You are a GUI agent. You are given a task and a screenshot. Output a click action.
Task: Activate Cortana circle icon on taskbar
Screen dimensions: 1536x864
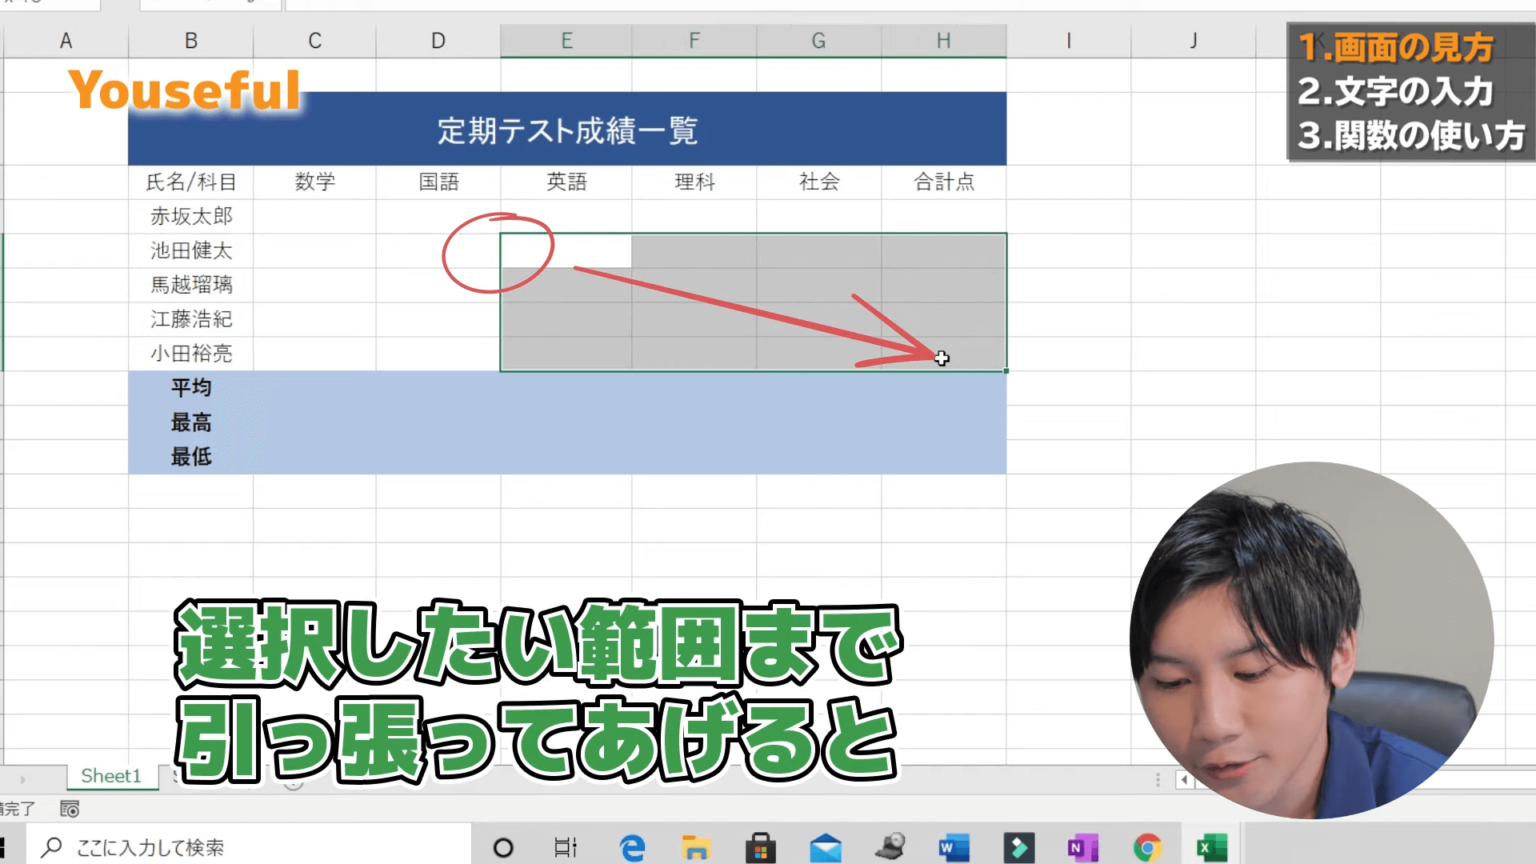[x=502, y=847]
